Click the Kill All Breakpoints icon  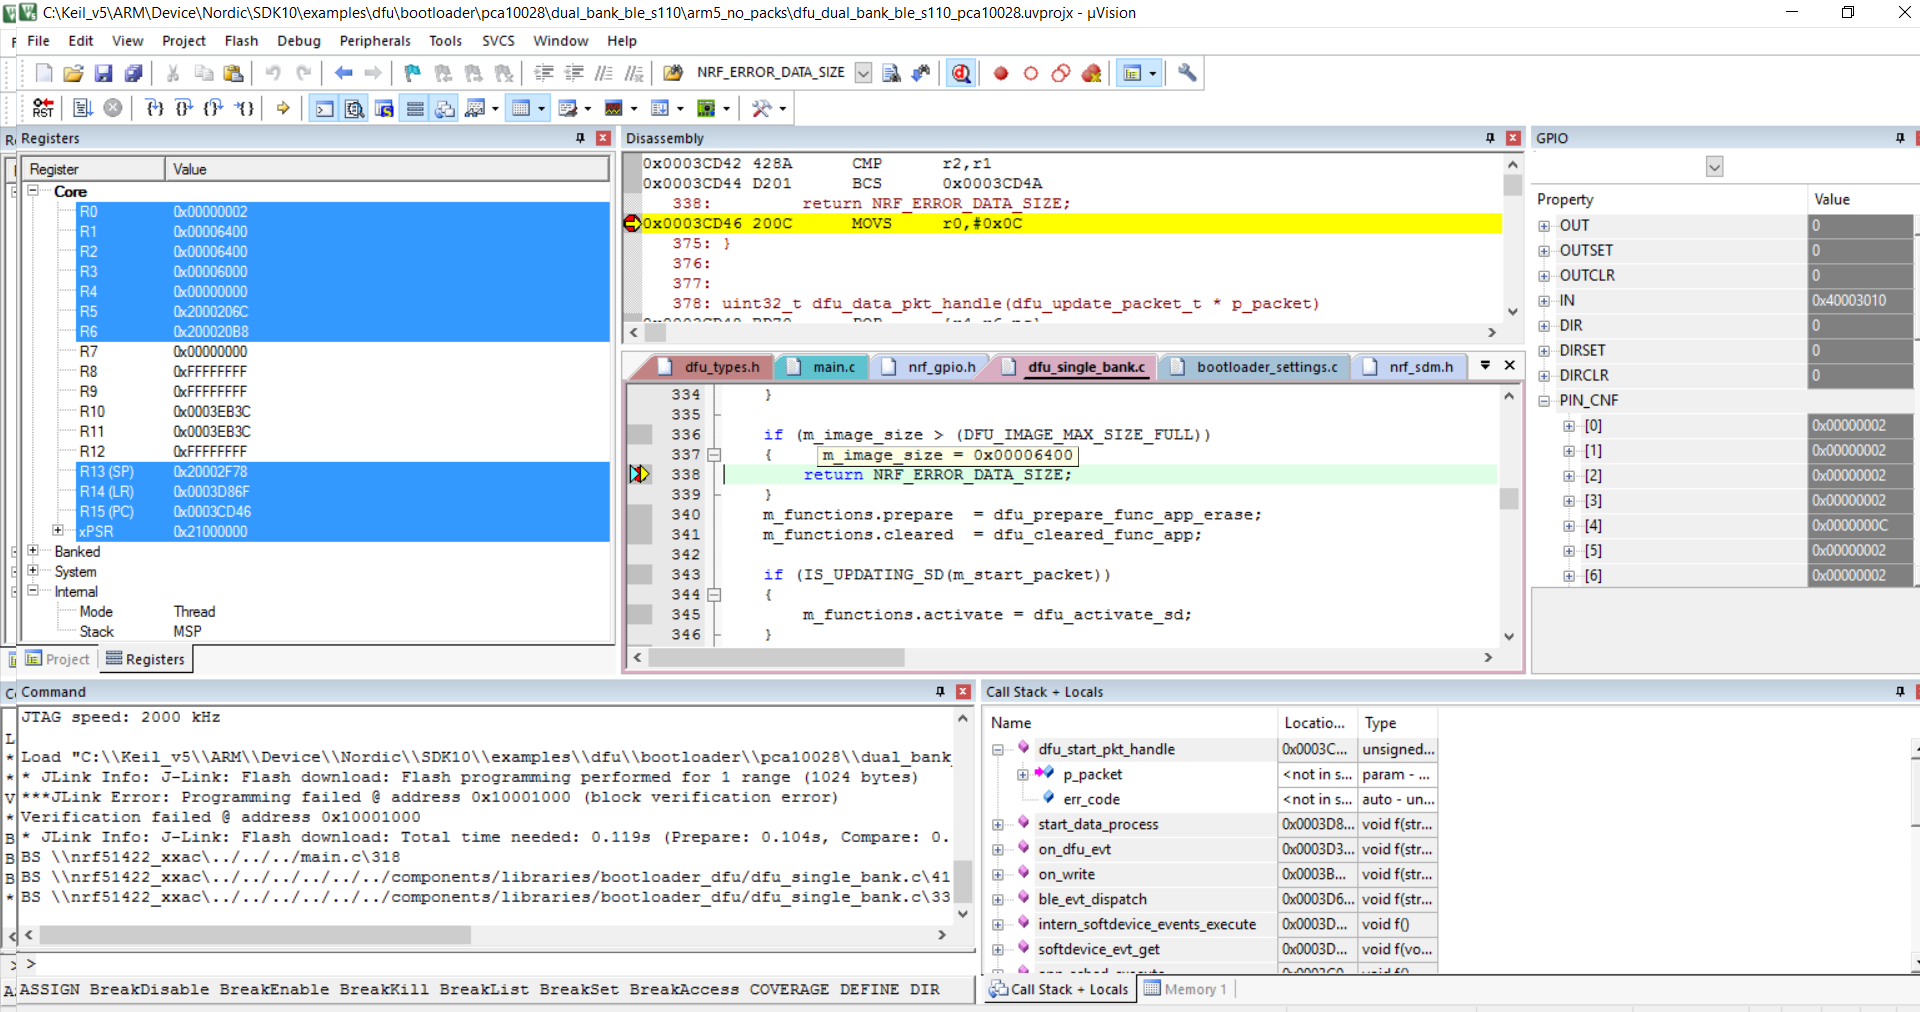(x=1091, y=73)
